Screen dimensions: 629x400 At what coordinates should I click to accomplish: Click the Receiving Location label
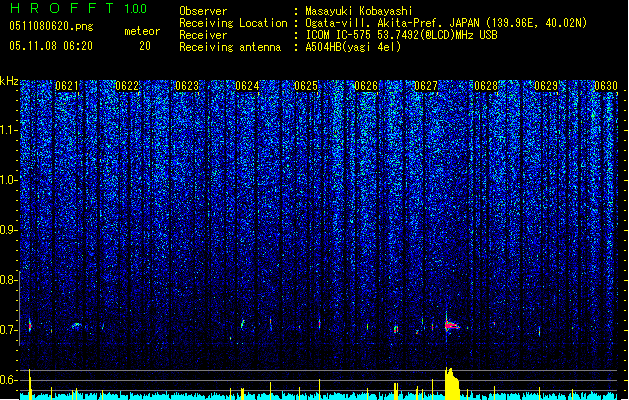coord(233,23)
